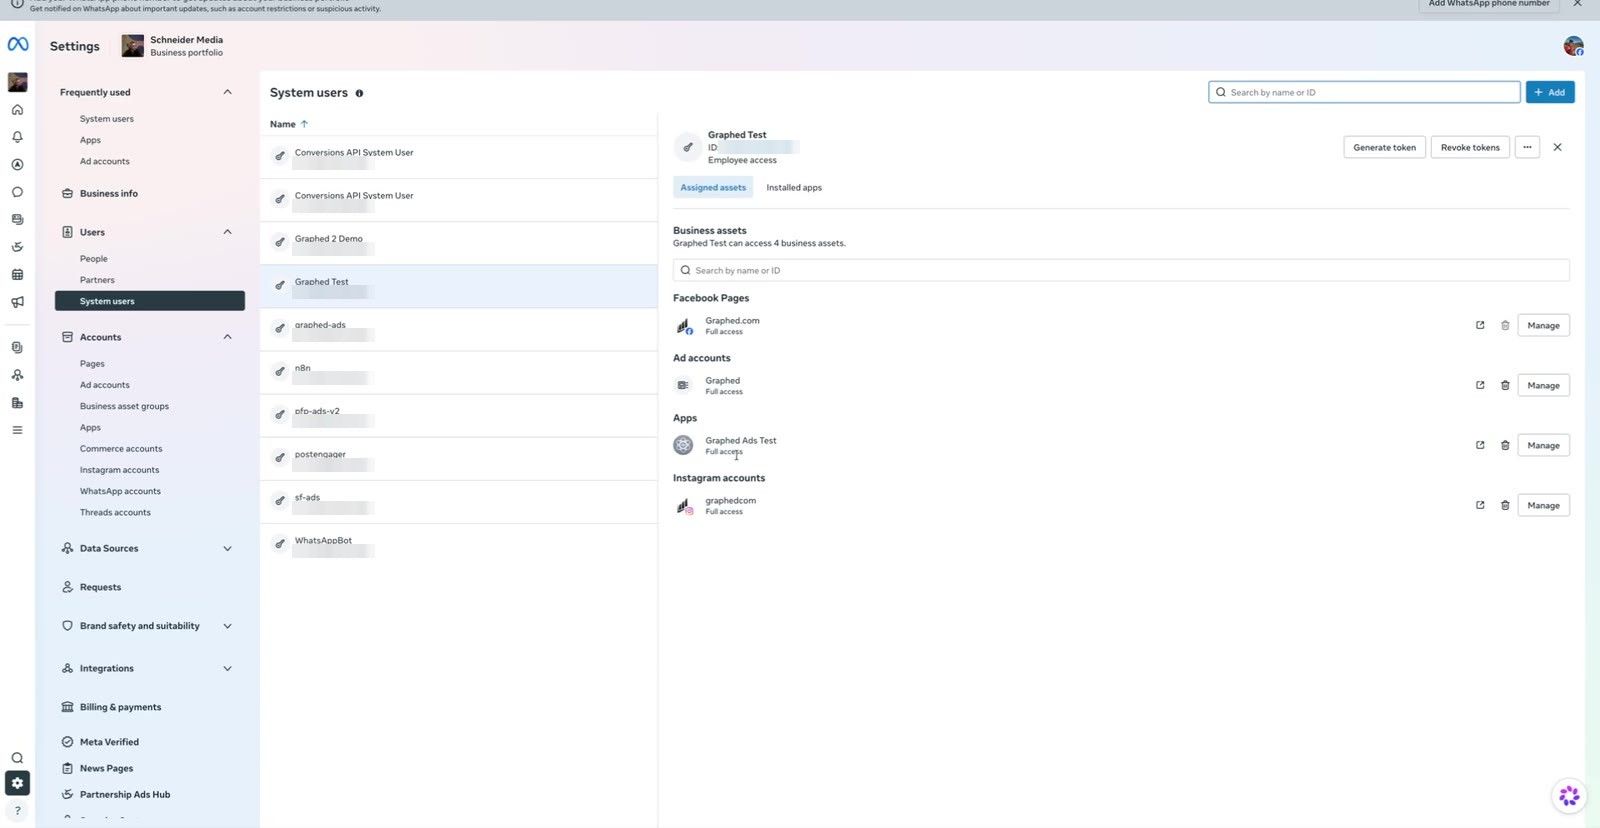
Task: Open the search magnifier in left rail
Action: click(x=17, y=758)
